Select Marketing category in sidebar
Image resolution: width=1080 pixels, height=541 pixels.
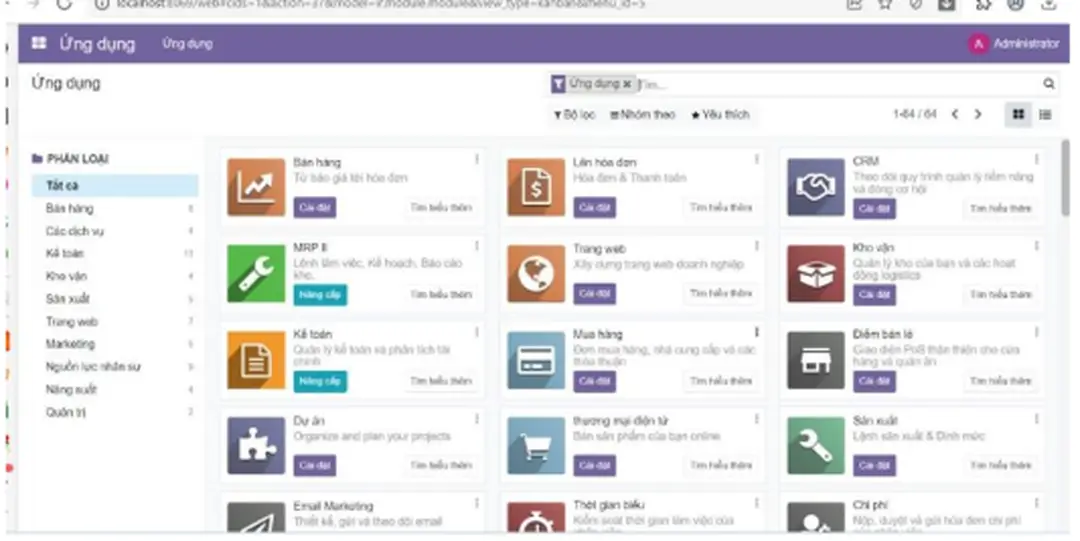pyautogui.click(x=70, y=344)
